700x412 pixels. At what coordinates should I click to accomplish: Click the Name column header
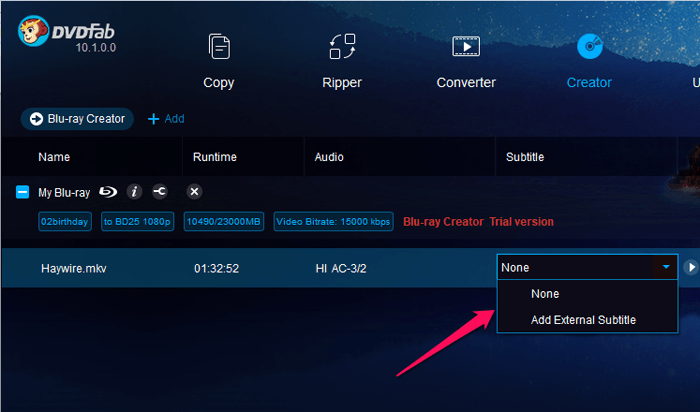pyautogui.click(x=54, y=157)
